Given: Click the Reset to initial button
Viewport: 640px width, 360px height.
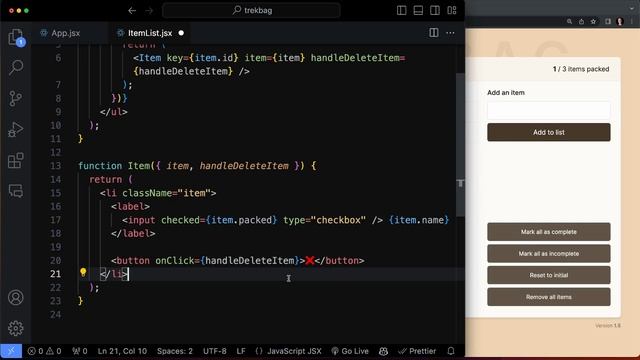Looking at the screenshot, I should click(549, 275).
